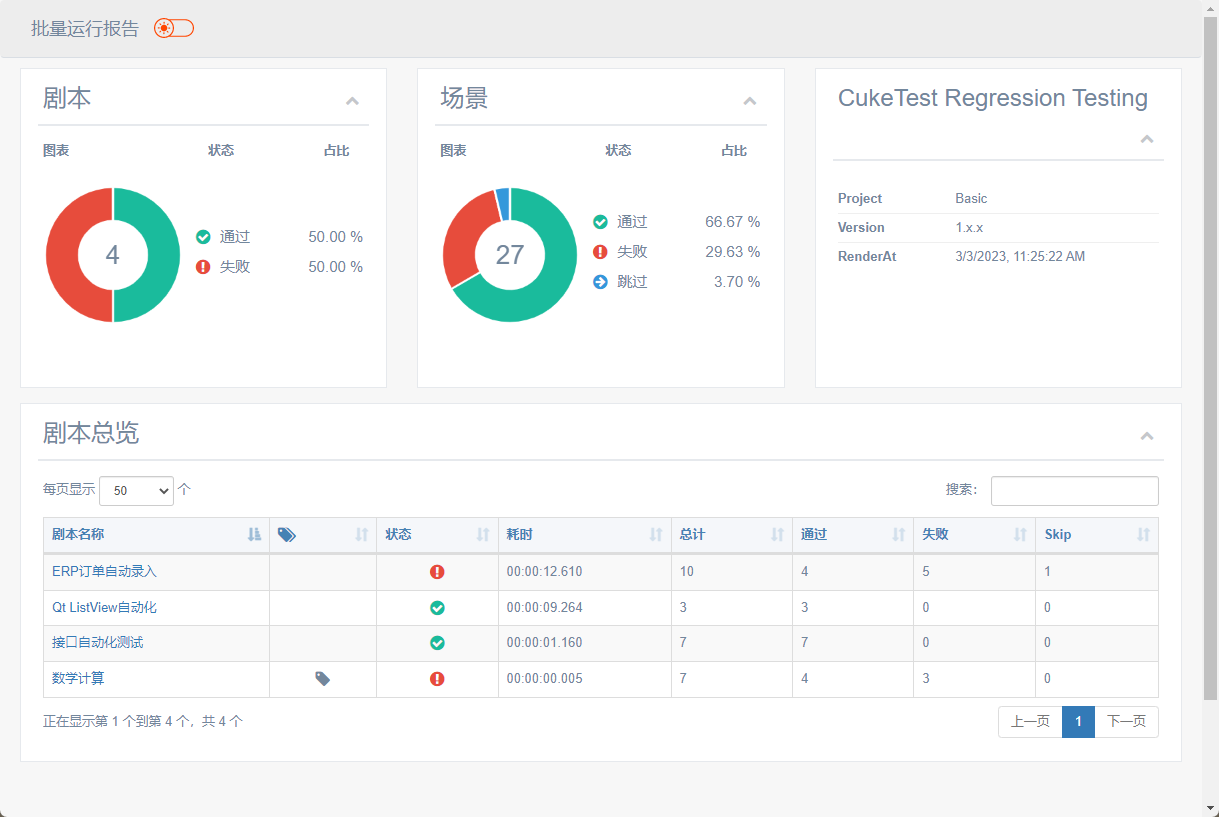Click the 搜索 input field
Screen dimensions: 1219x817
(x=1075, y=491)
